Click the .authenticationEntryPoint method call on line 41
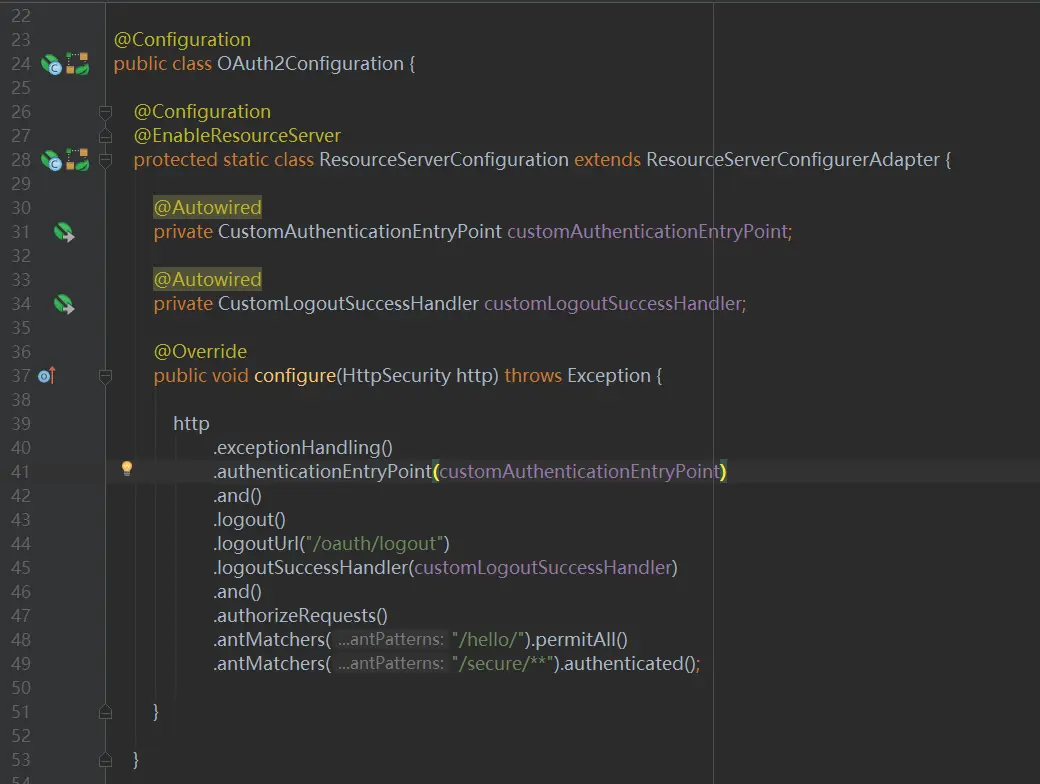The image size is (1040, 784). 322,472
